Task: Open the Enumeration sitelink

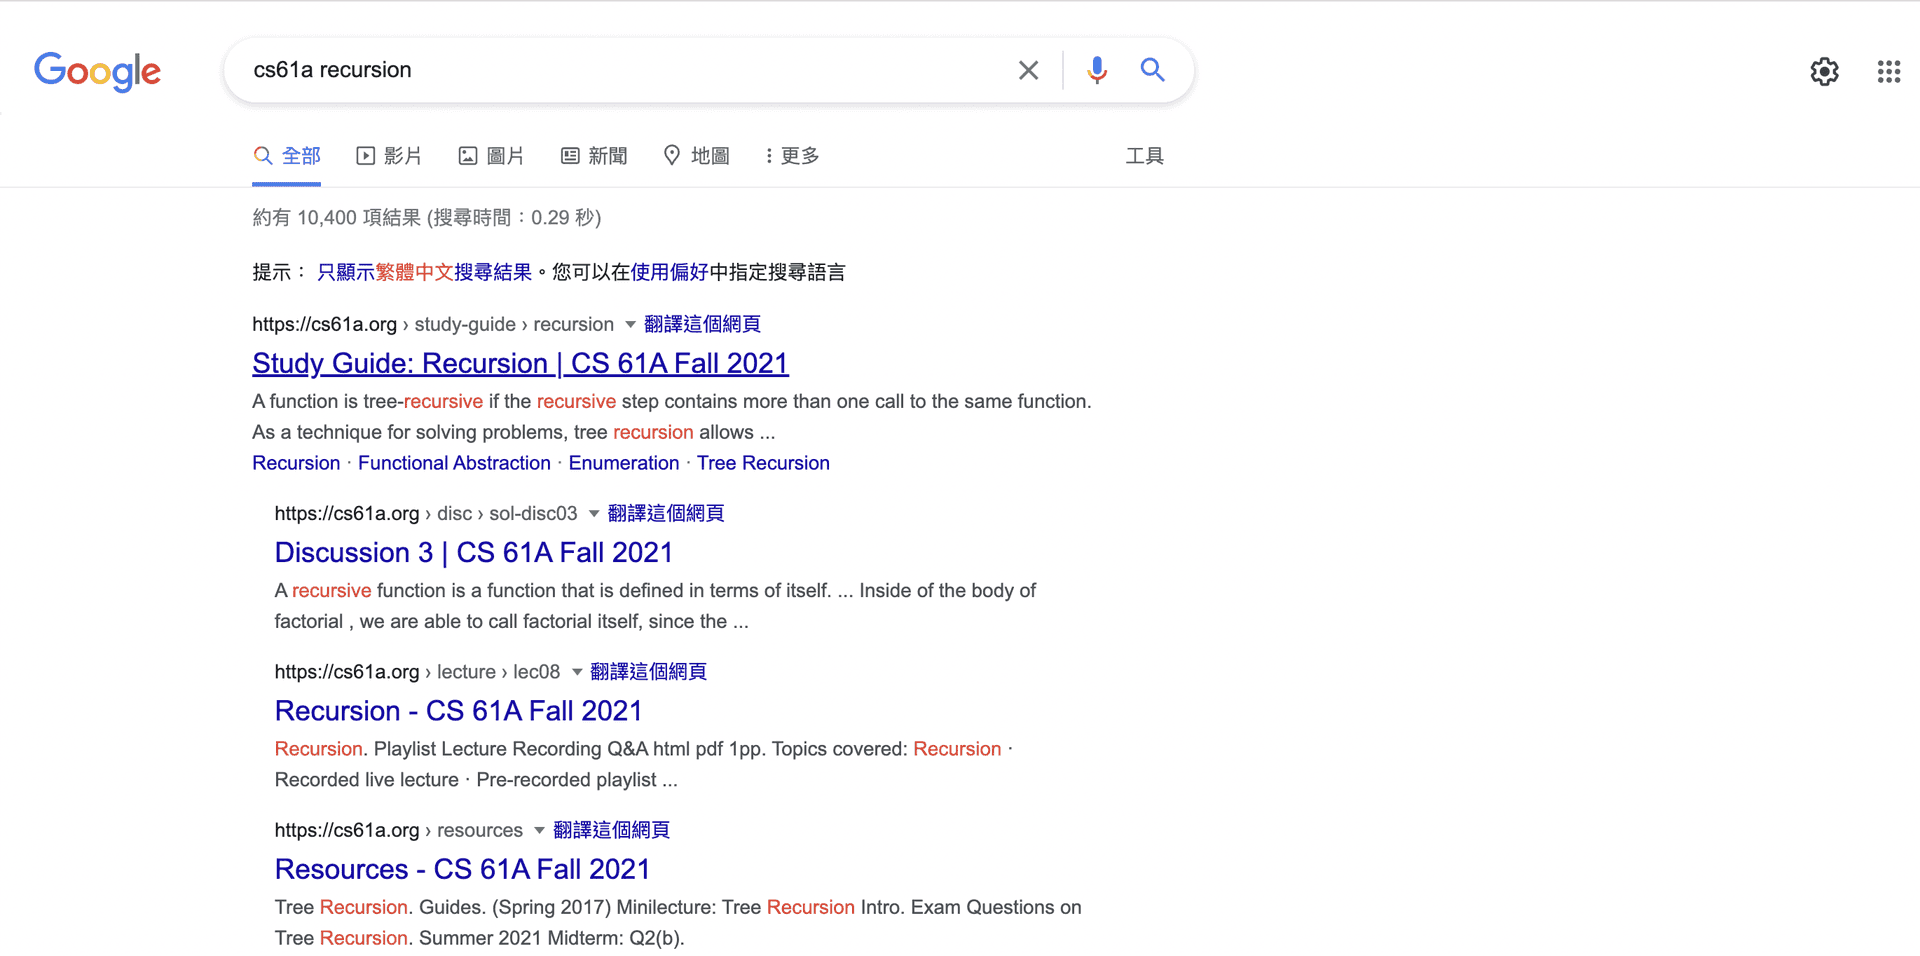Action: [624, 463]
